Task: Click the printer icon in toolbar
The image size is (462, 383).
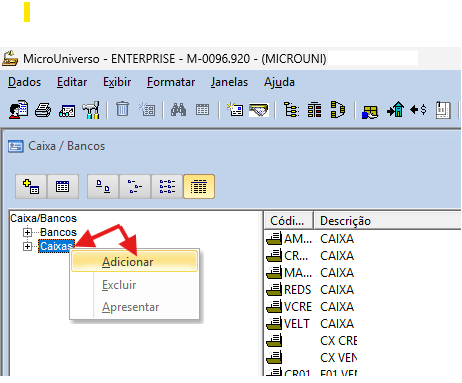Action: [x=43, y=110]
